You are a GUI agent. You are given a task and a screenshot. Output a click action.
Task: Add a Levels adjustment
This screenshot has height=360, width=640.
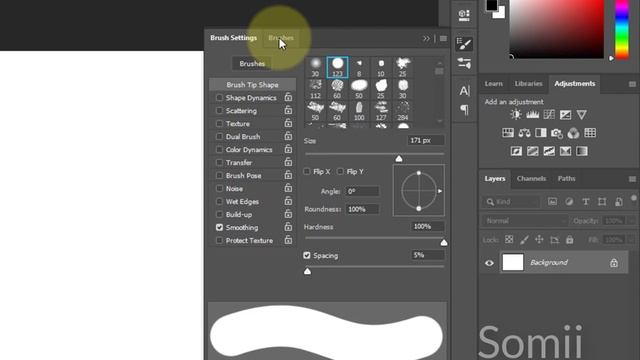tap(532, 115)
